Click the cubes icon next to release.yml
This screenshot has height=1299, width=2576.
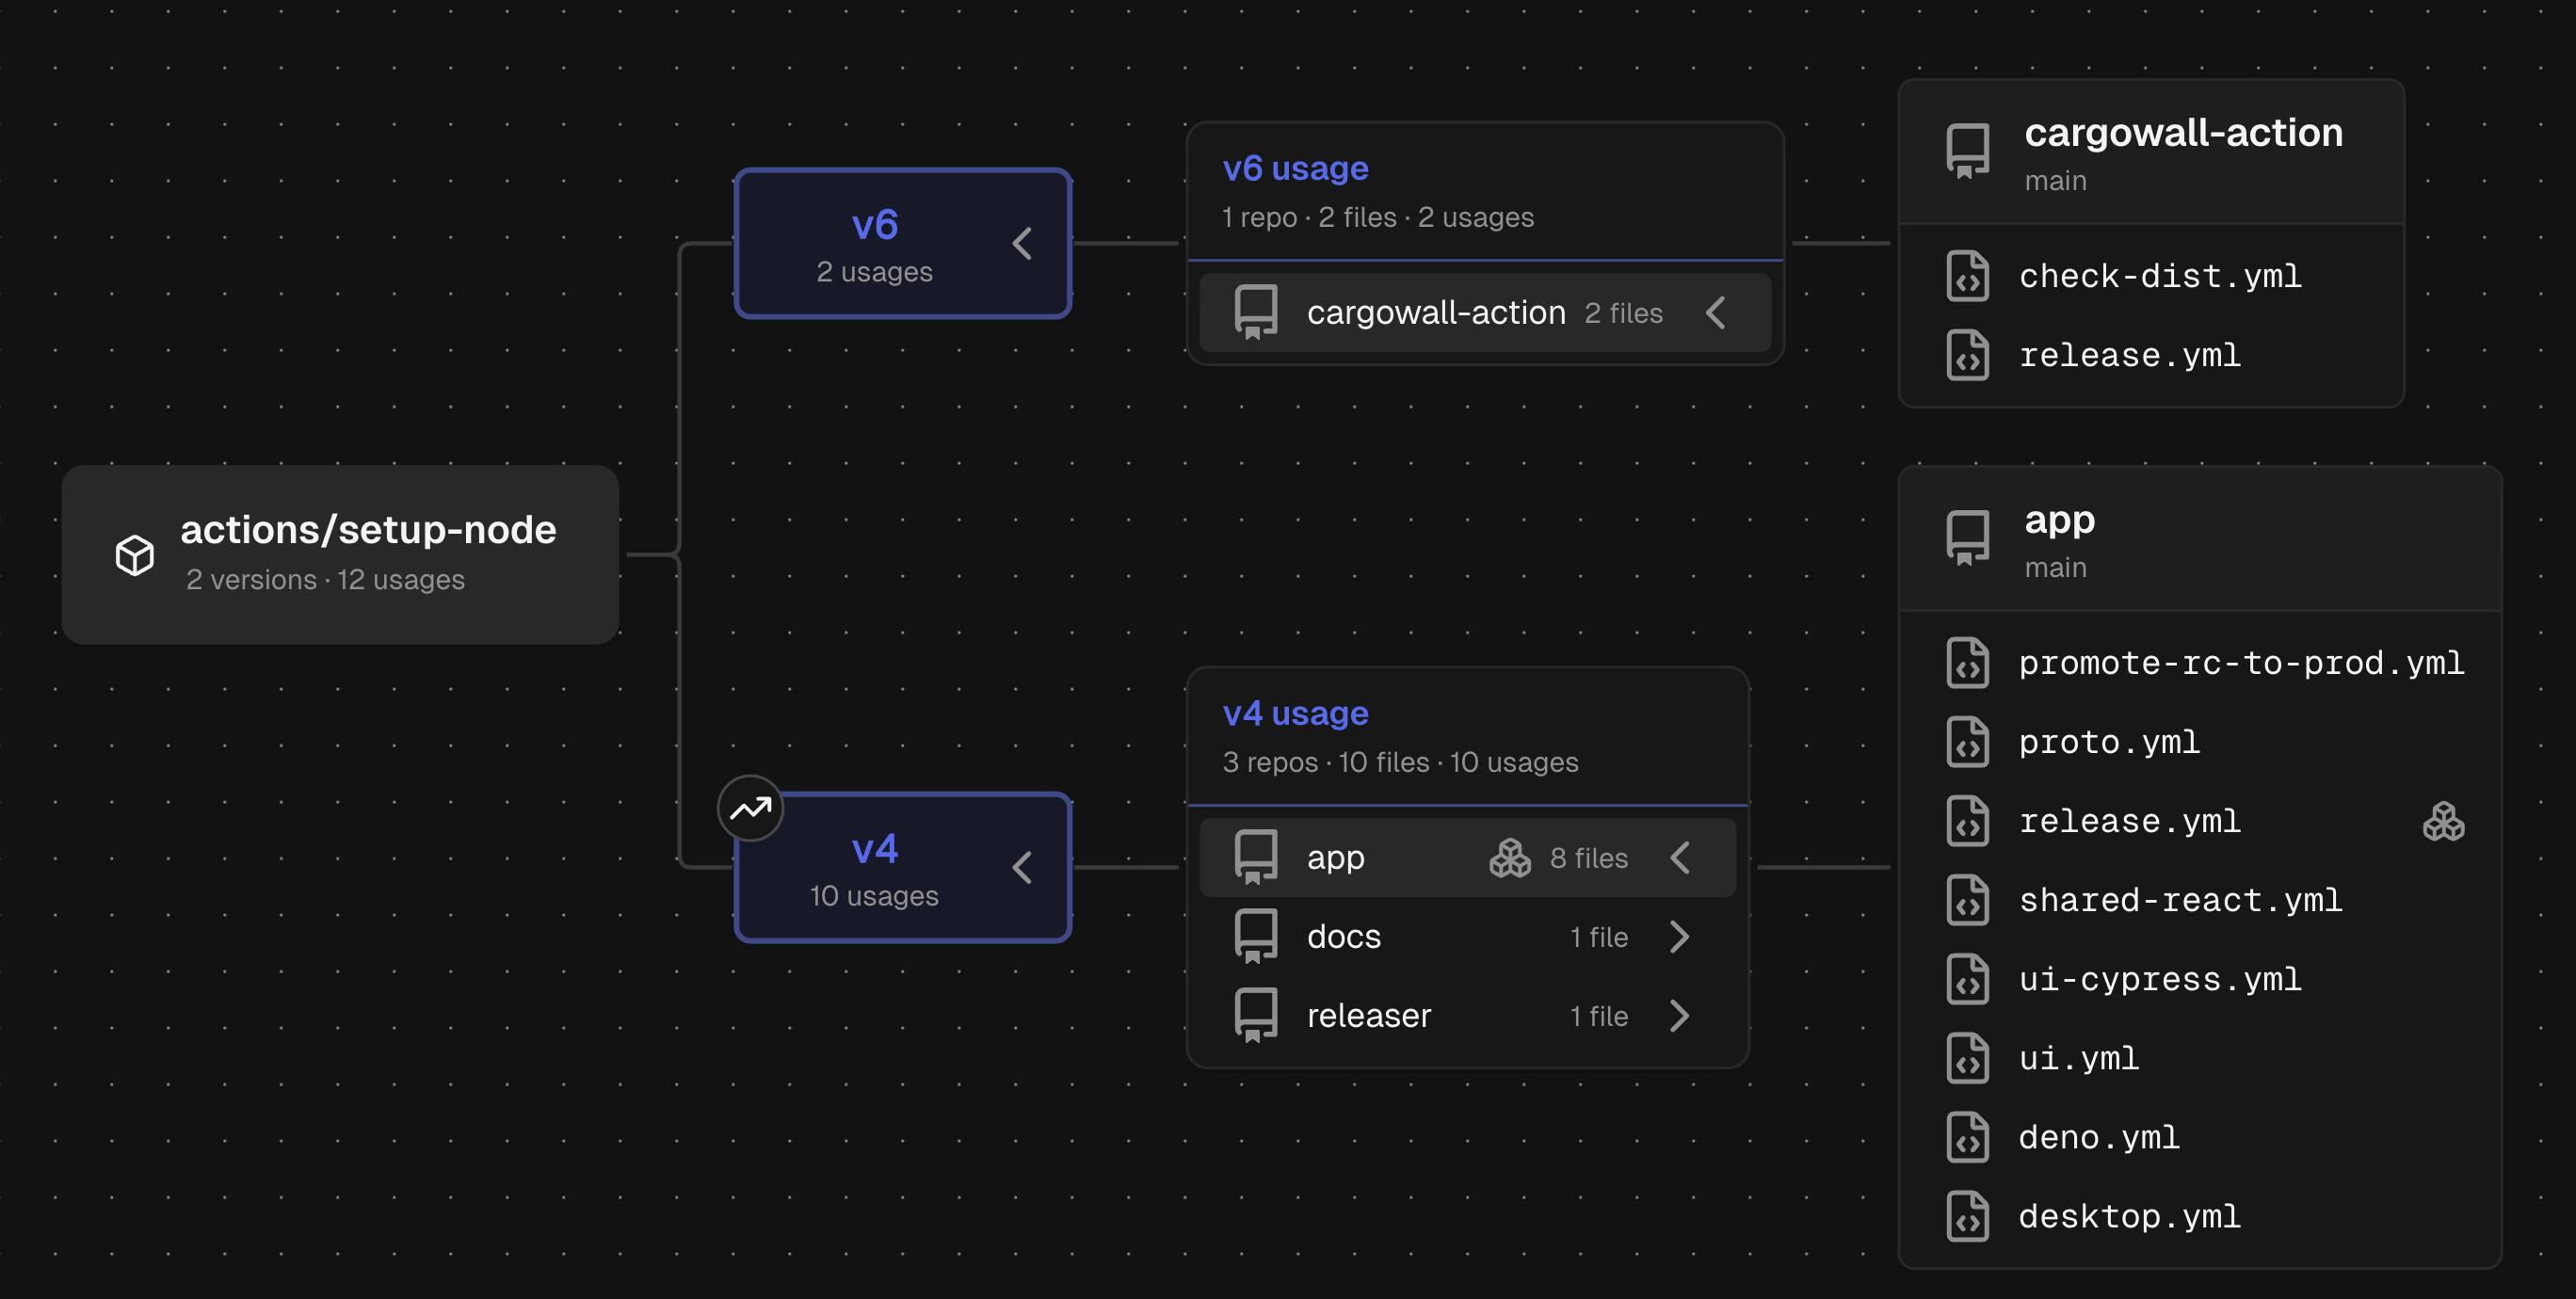click(2443, 822)
